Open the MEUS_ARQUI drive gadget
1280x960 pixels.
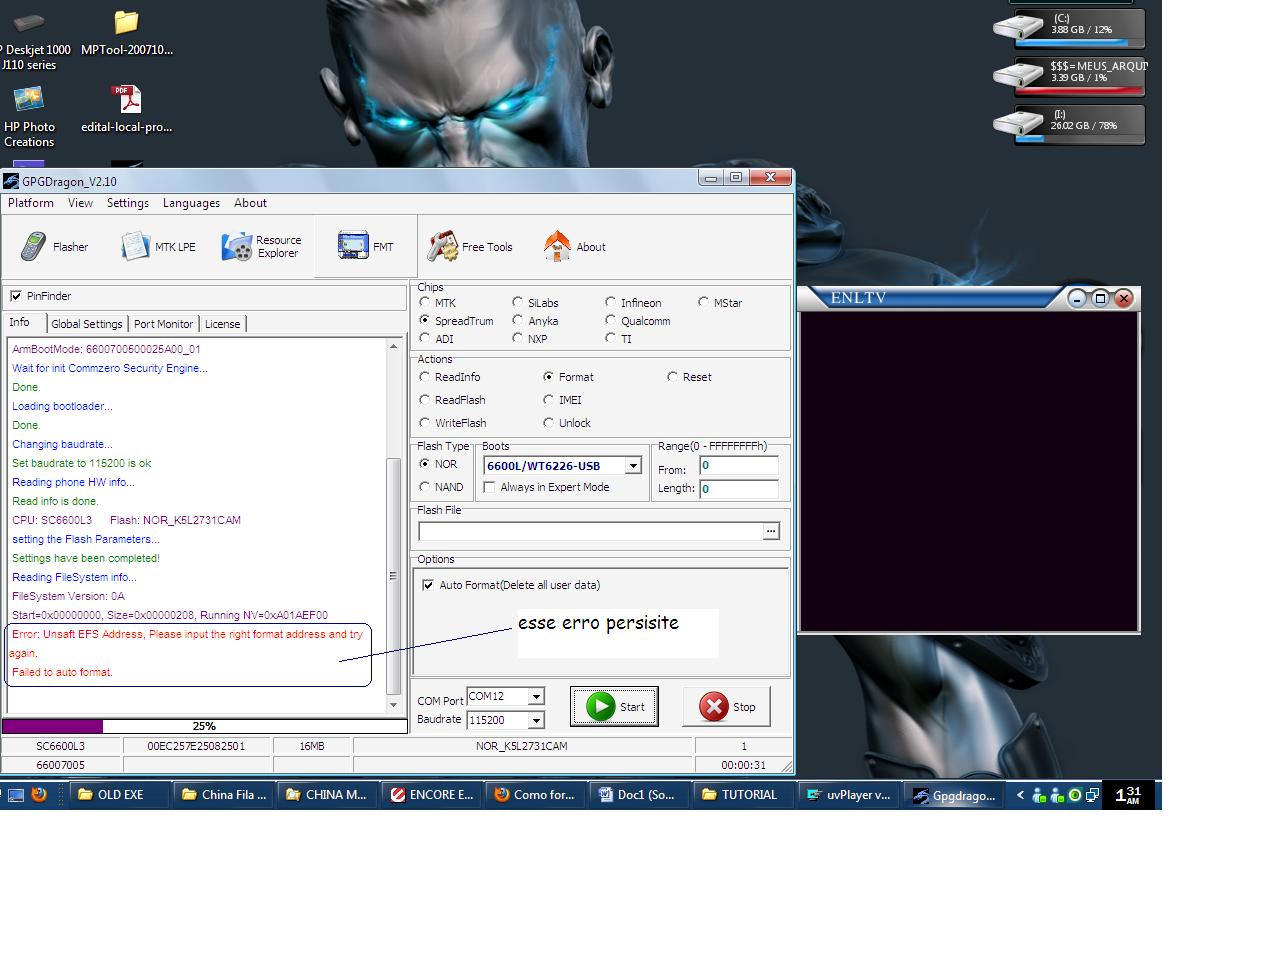[x=1069, y=75]
